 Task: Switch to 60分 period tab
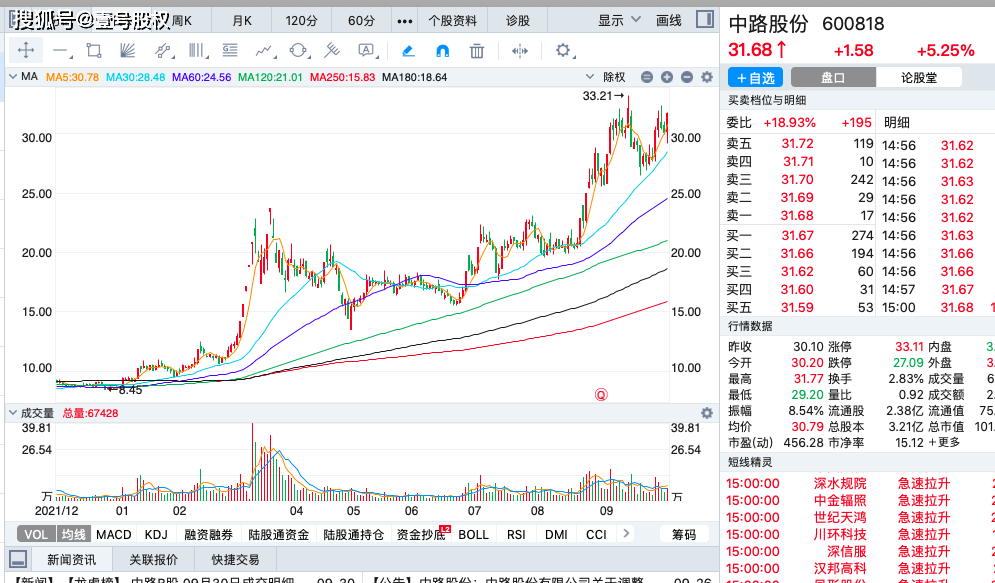click(361, 21)
